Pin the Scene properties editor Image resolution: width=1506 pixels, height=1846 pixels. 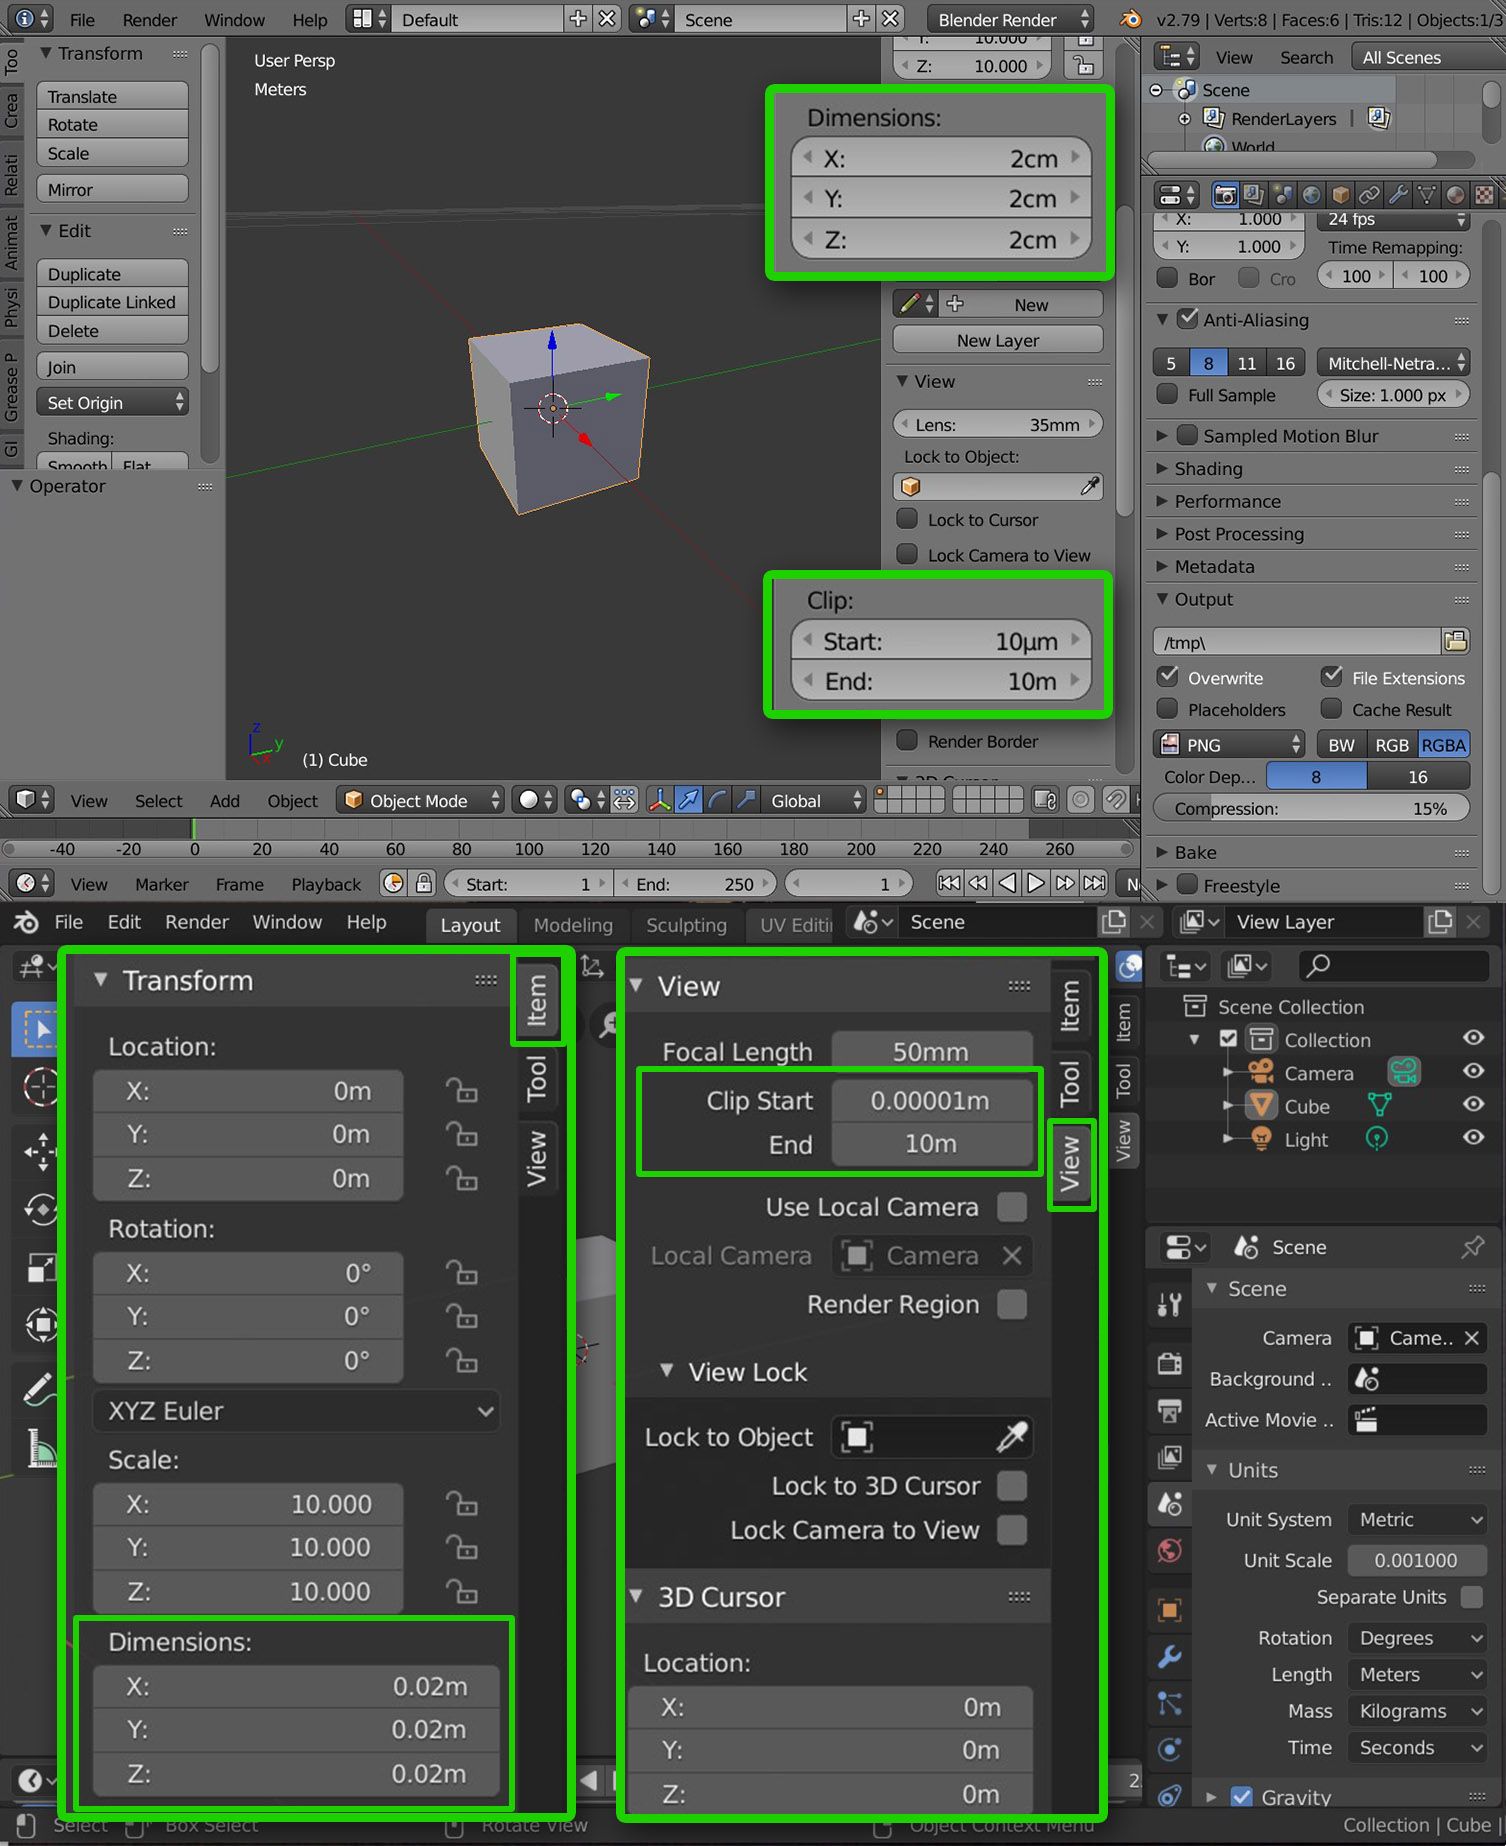tap(1472, 1247)
